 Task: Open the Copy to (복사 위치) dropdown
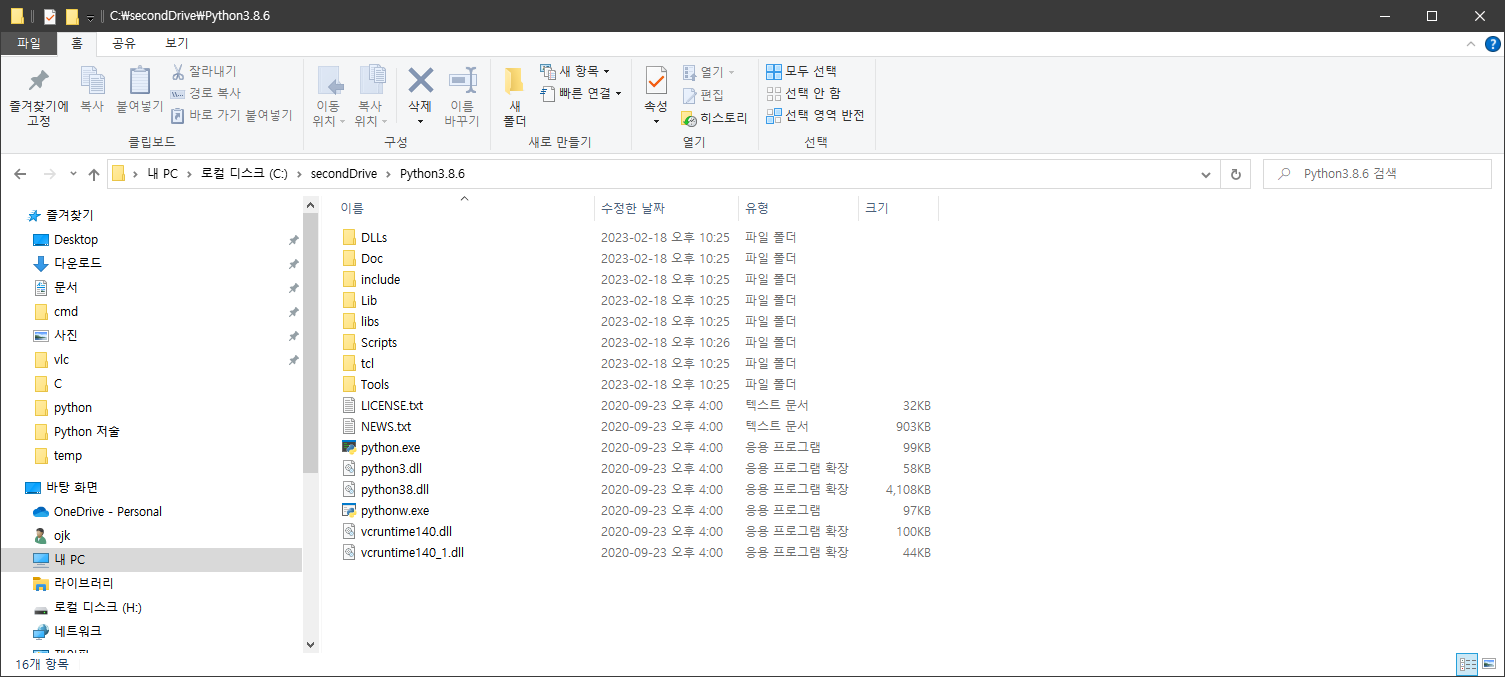371,96
